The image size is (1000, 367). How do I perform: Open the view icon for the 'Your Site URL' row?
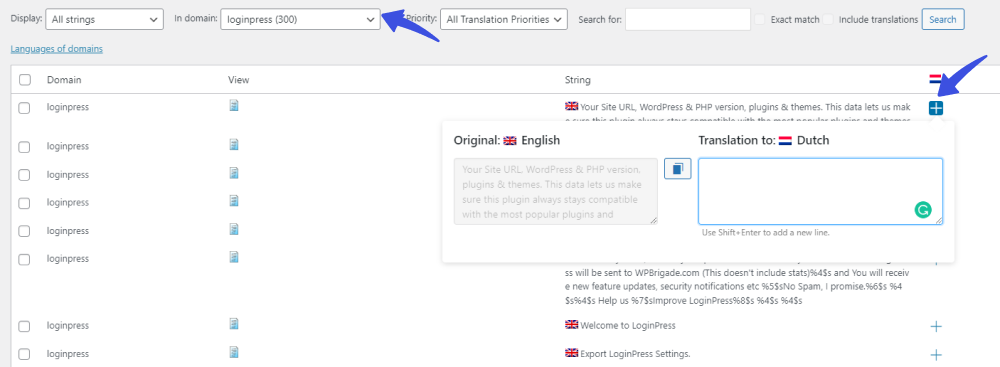coord(234,105)
